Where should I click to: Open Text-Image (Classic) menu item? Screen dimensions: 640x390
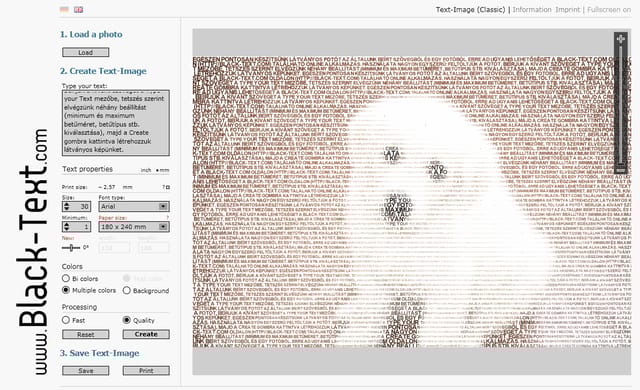(470, 9)
